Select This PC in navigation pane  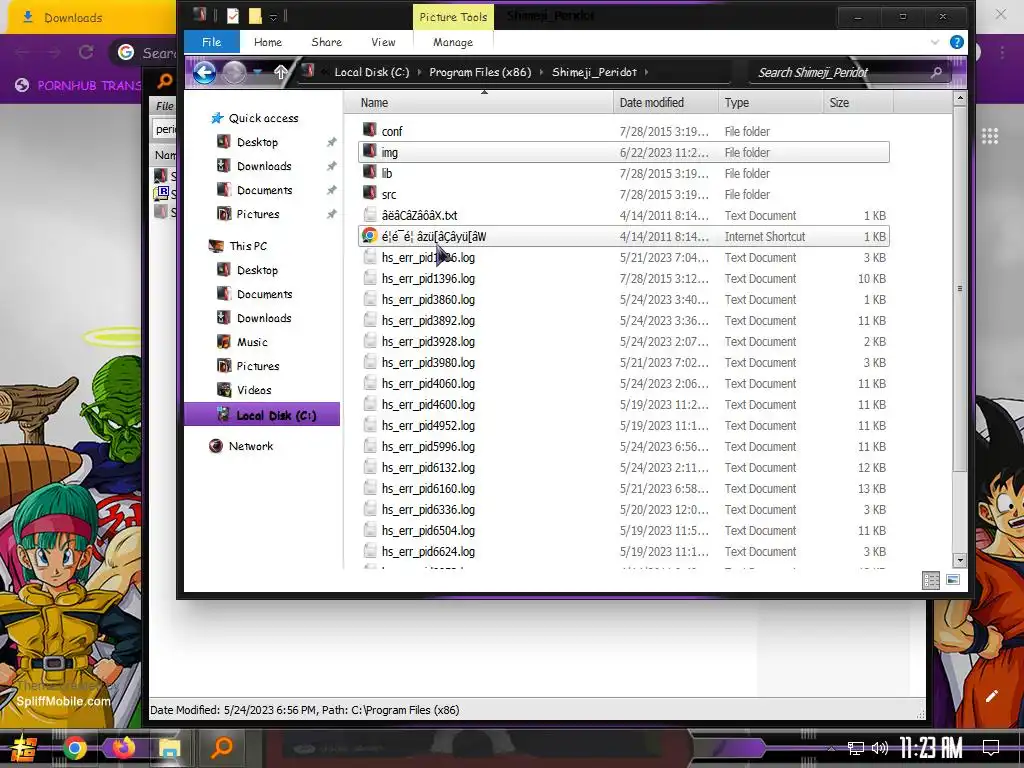coord(248,246)
